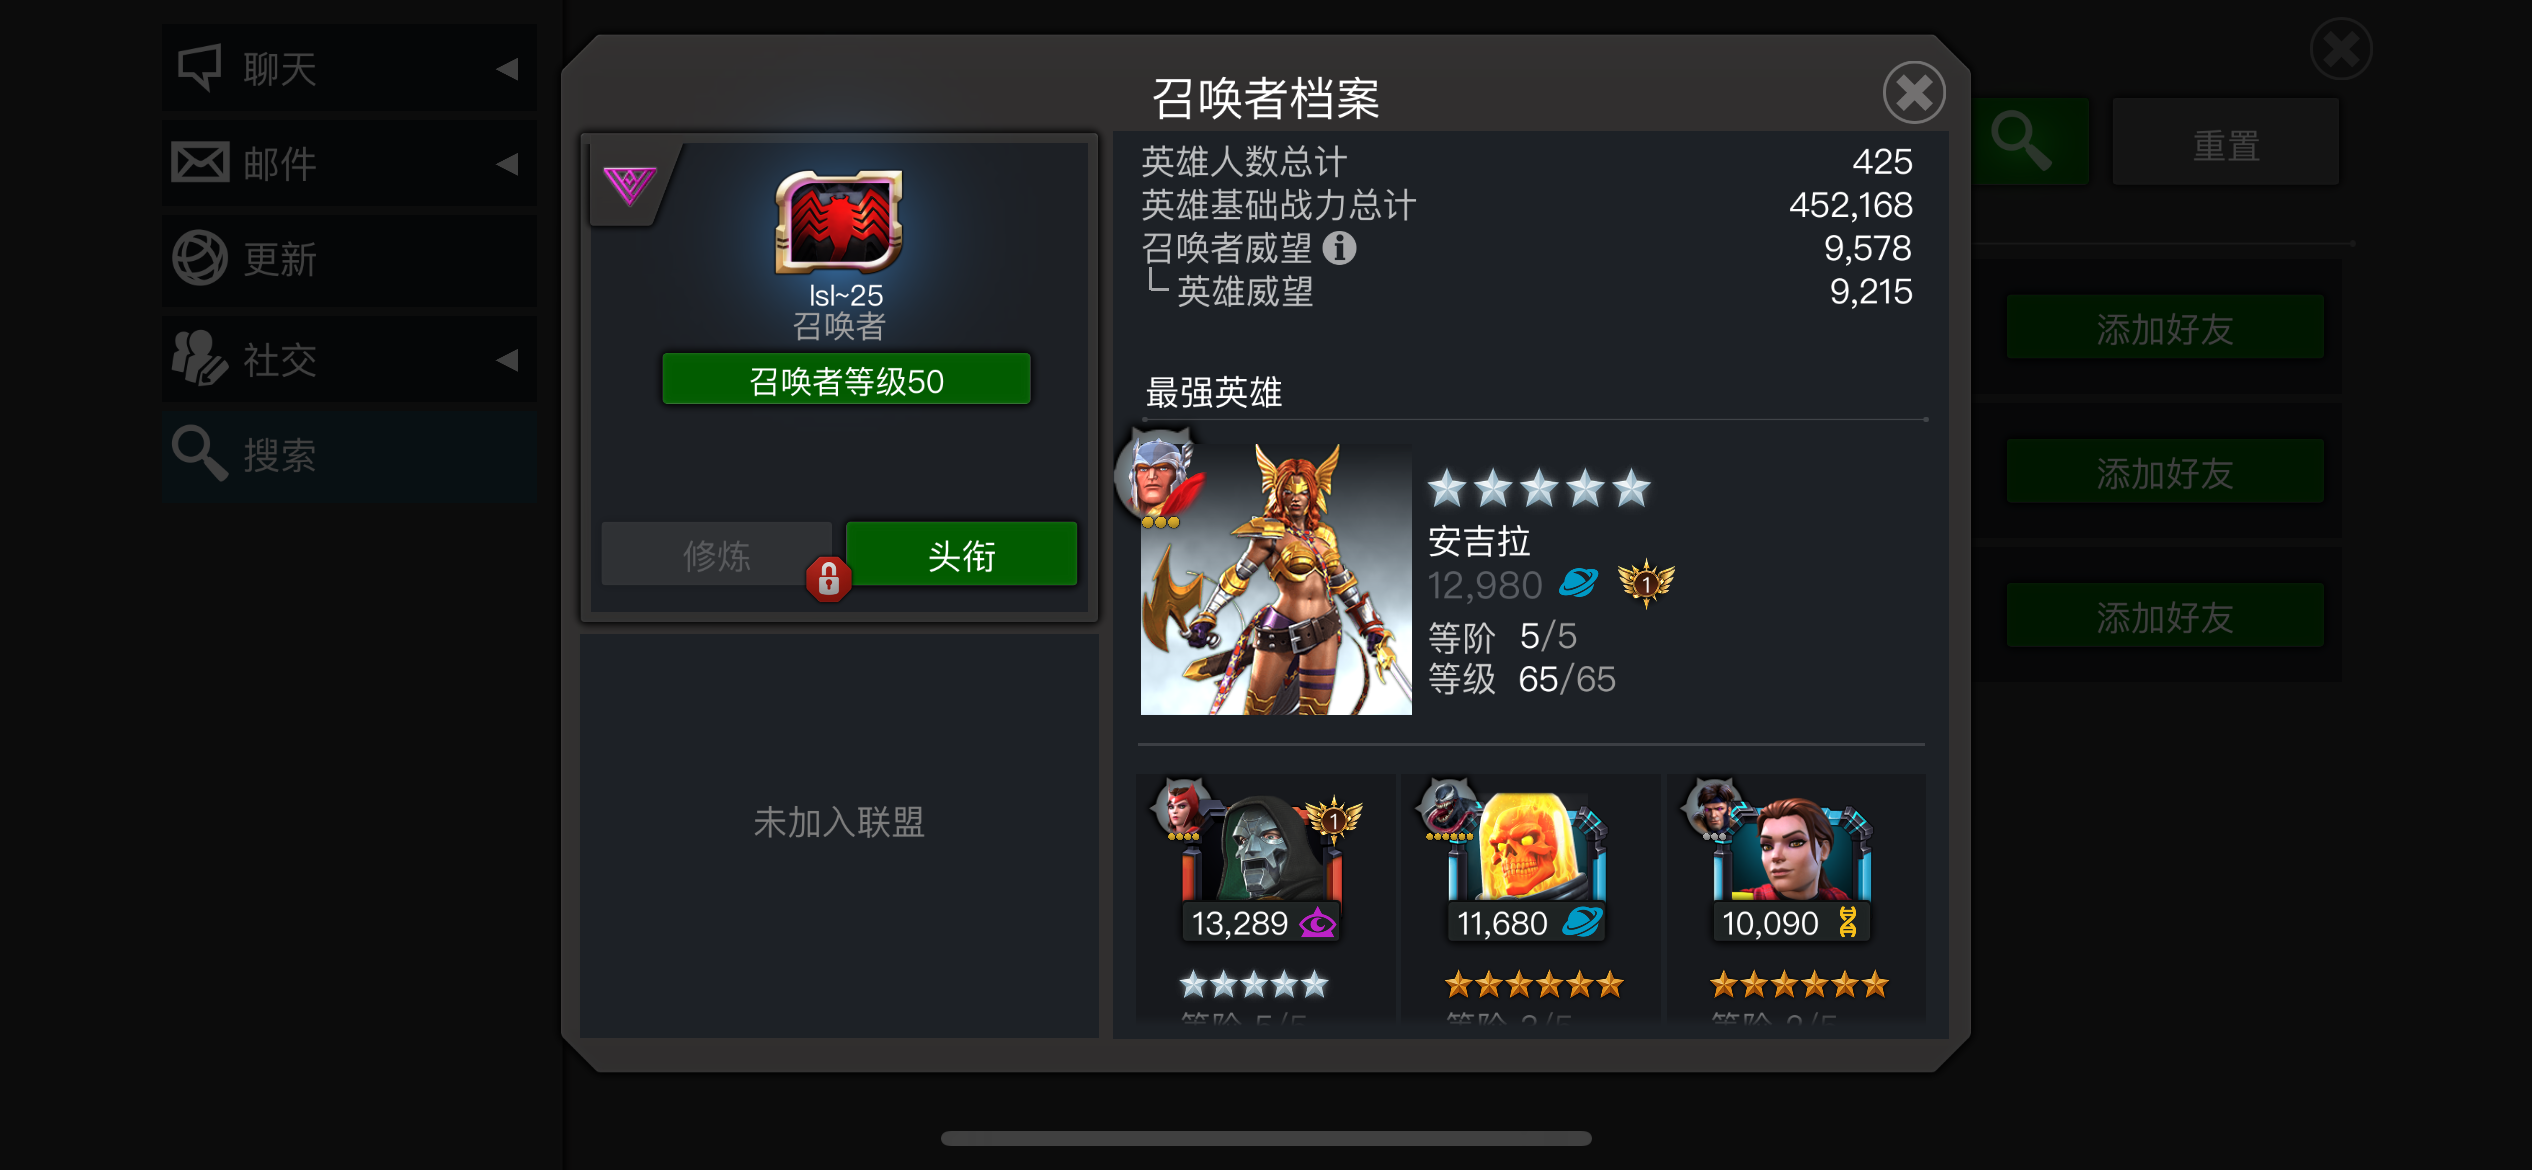
Task: Select the Ghost Rider champion card 11,680
Action: tap(1531, 895)
